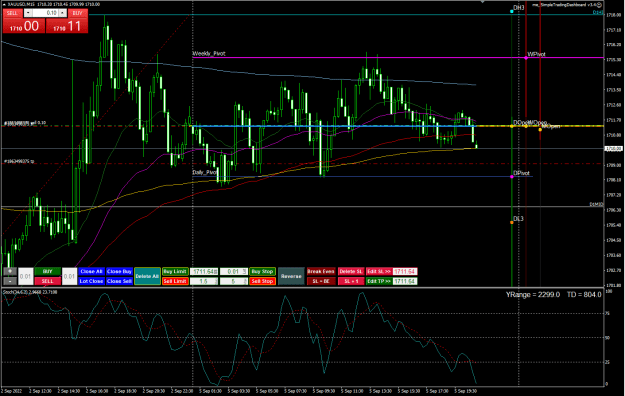Image resolution: width=625 pixels, height=396 pixels.
Task: Click the Edit SL >> button
Action: (x=379, y=272)
